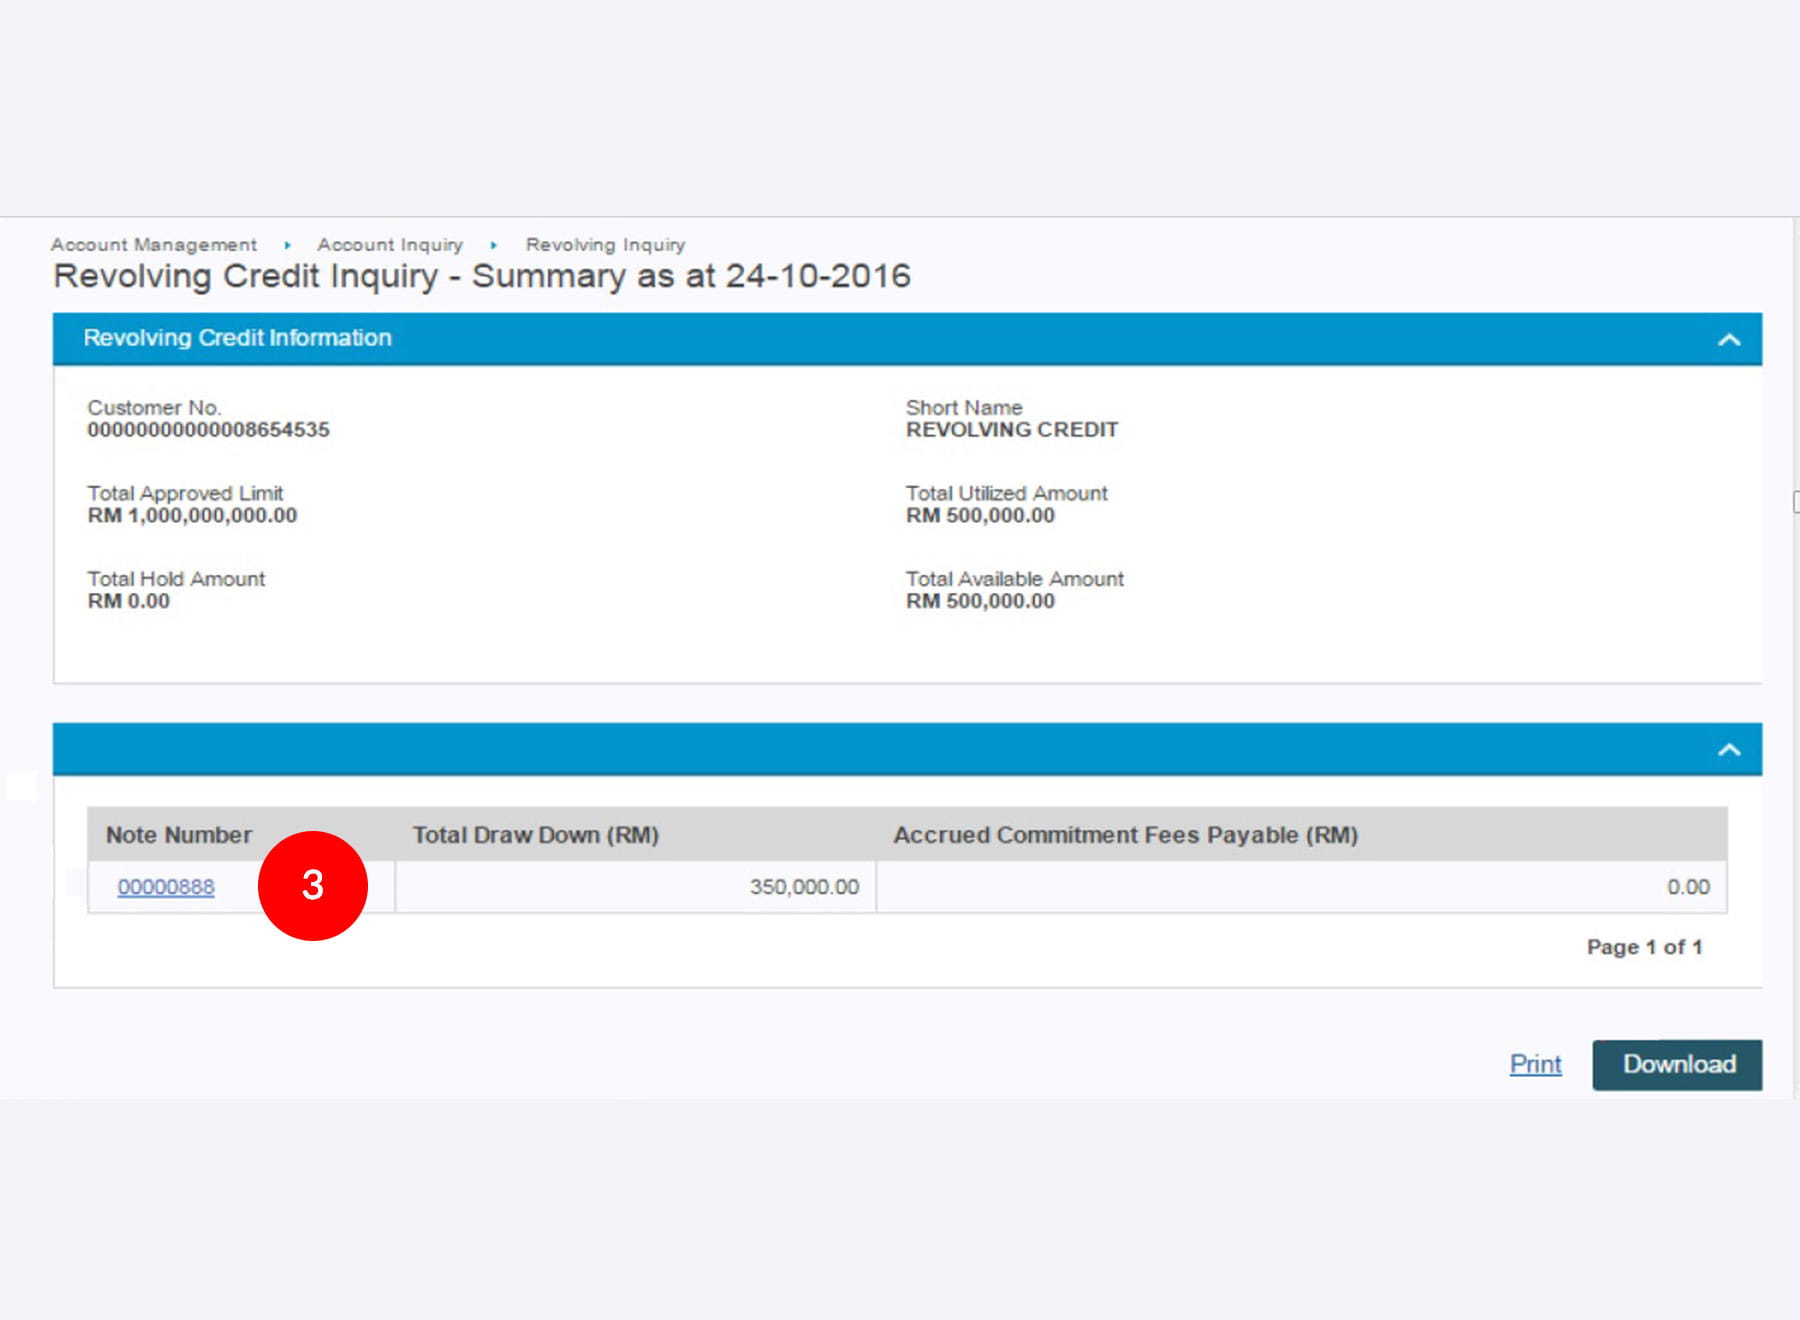The height and width of the screenshot is (1320, 1800).
Task: Click the red step 3 marker
Action: click(x=313, y=885)
